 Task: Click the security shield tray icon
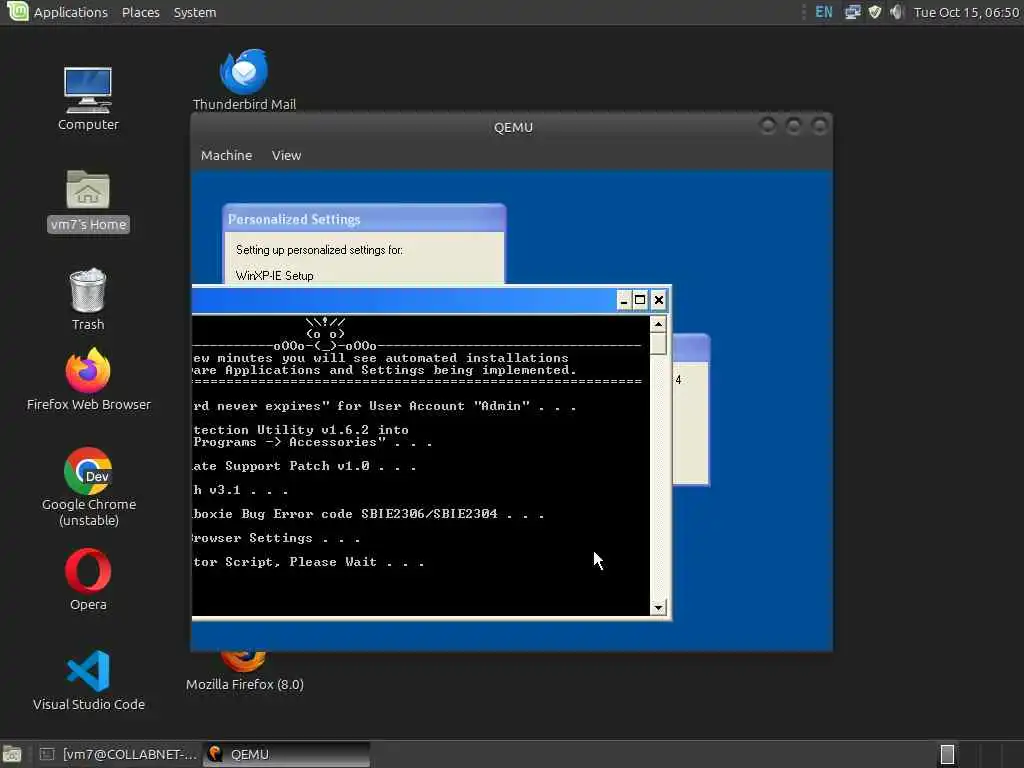(x=874, y=12)
